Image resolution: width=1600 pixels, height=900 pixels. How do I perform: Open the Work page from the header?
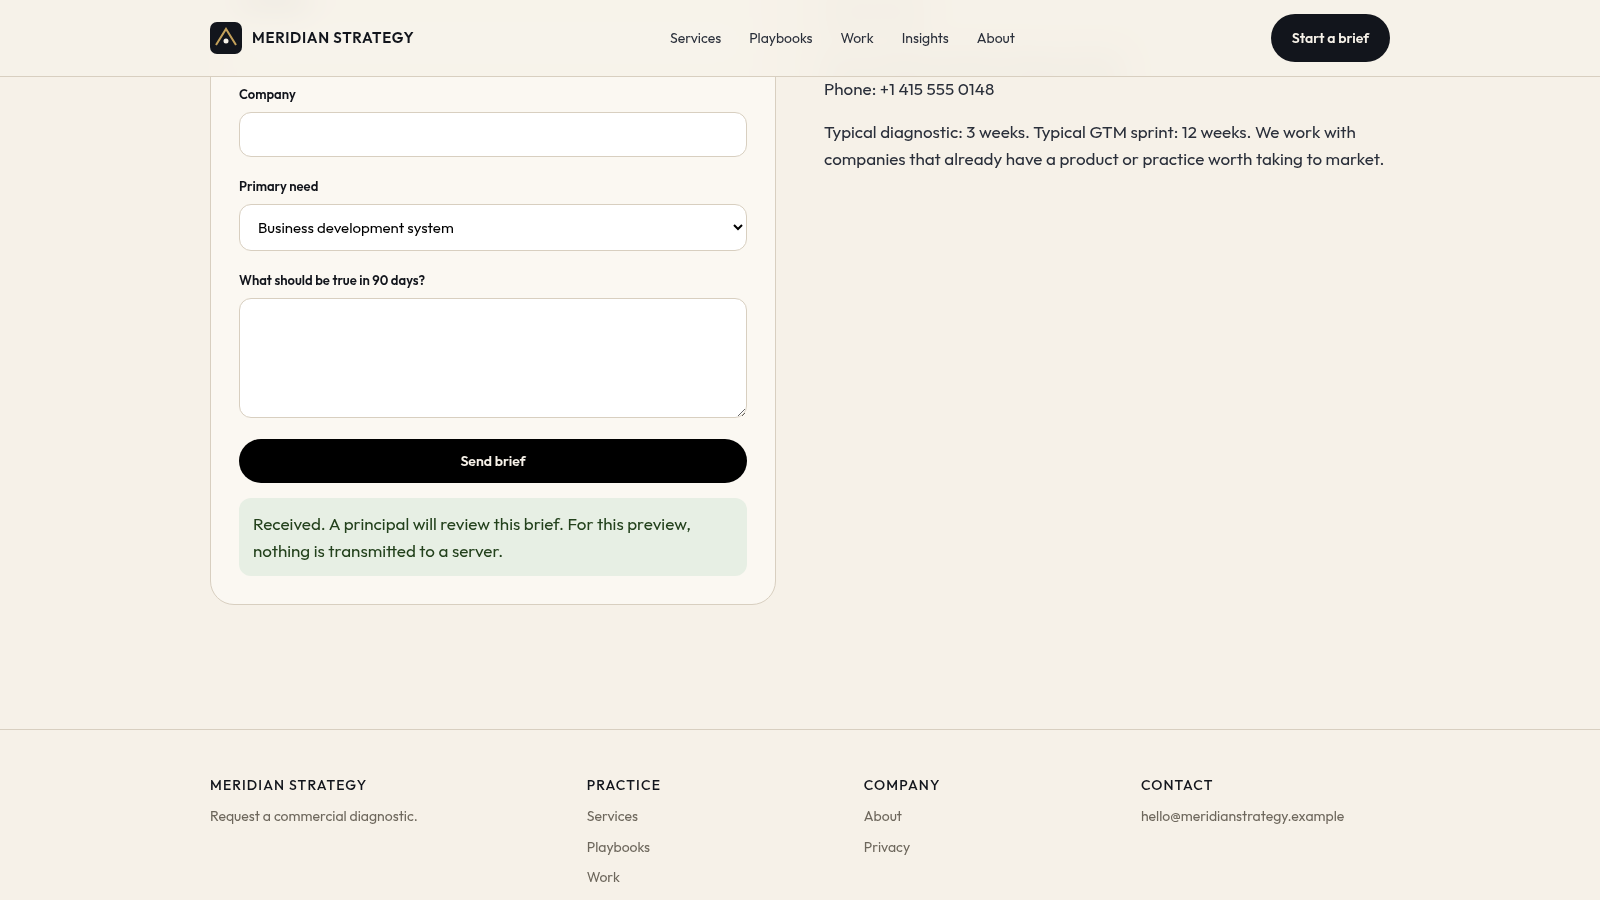(x=857, y=38)
